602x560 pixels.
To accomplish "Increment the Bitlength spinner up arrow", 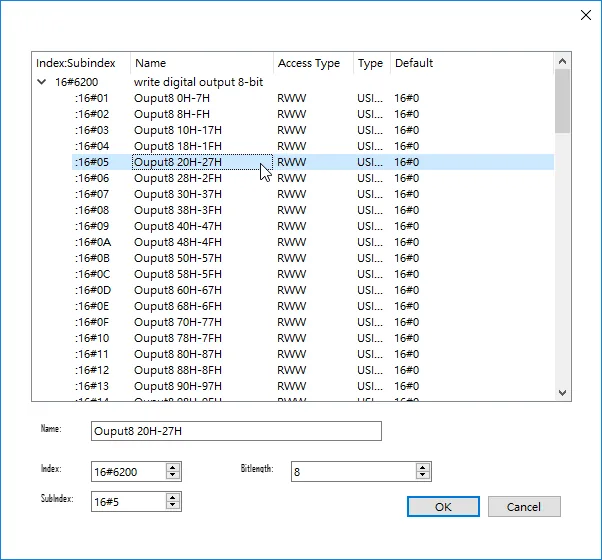I will pyautogui.click(x=423, y=467).
